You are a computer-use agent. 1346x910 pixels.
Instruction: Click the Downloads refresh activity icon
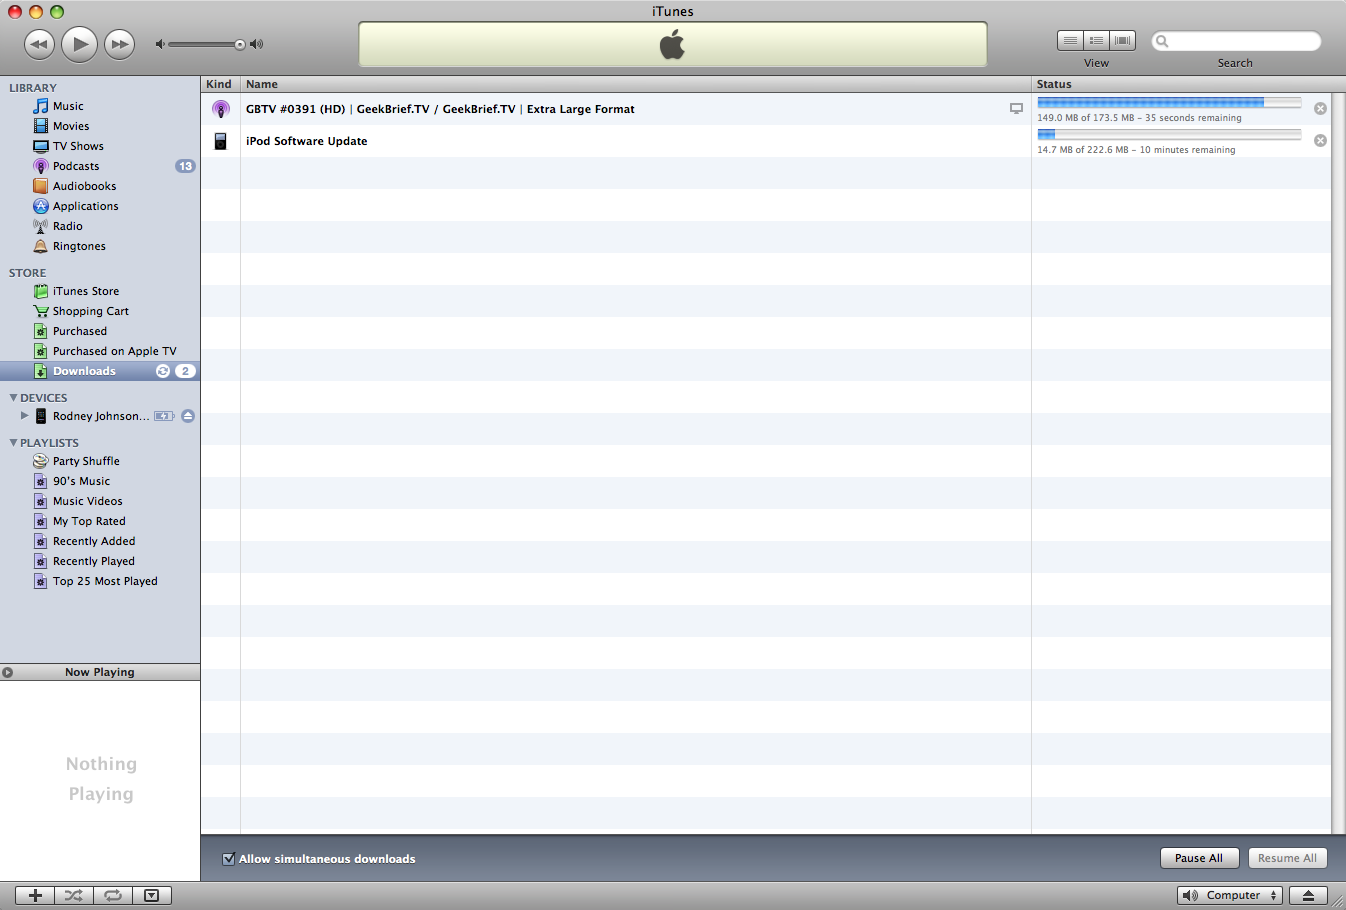pyautogui.click(x=163, y=371)
